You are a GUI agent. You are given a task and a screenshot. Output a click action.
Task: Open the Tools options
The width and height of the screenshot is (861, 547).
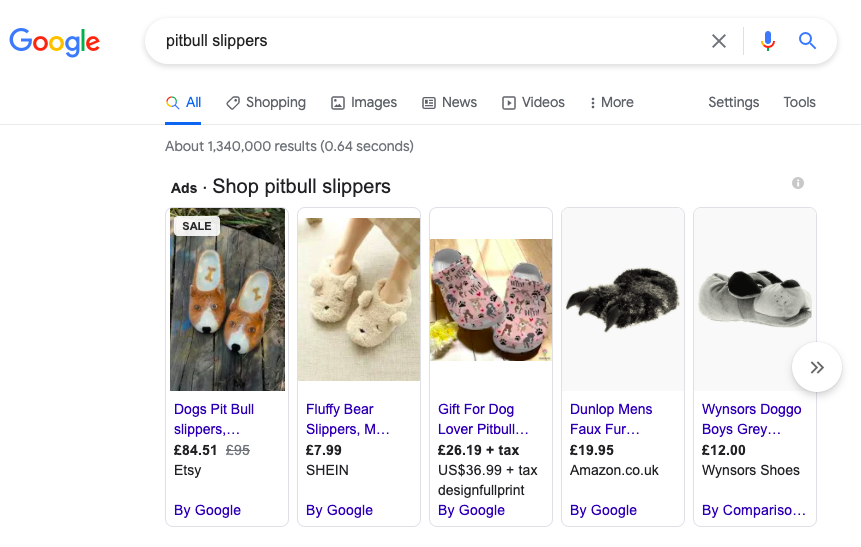tap(799, 103)
